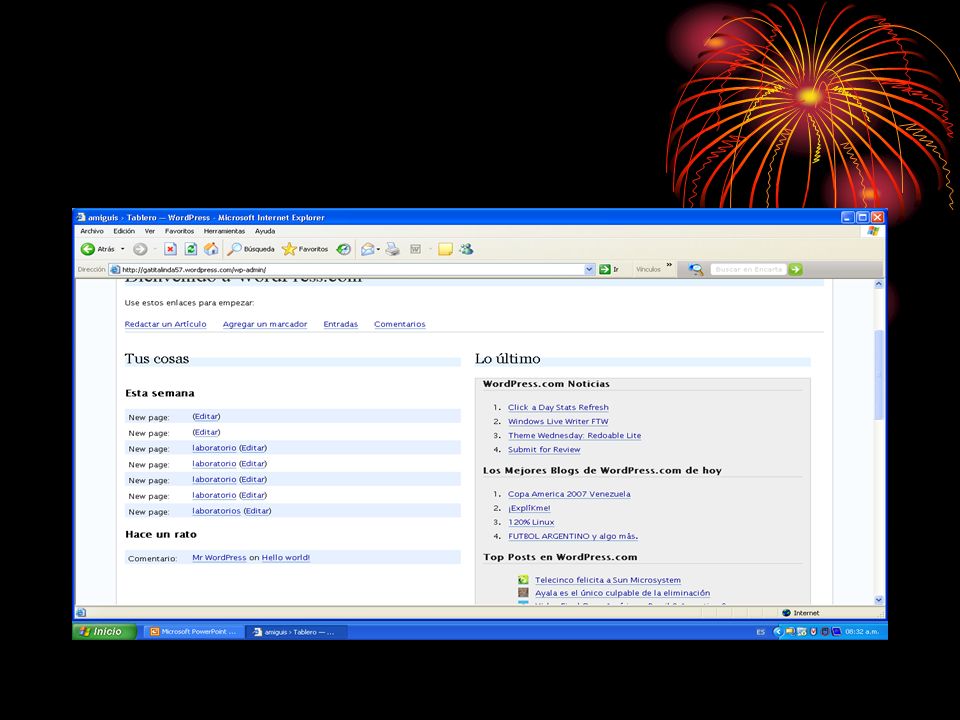Stop loading with the red X toolbar icon
The width and height of the screenshot is (960, 720).
(171, 249)
